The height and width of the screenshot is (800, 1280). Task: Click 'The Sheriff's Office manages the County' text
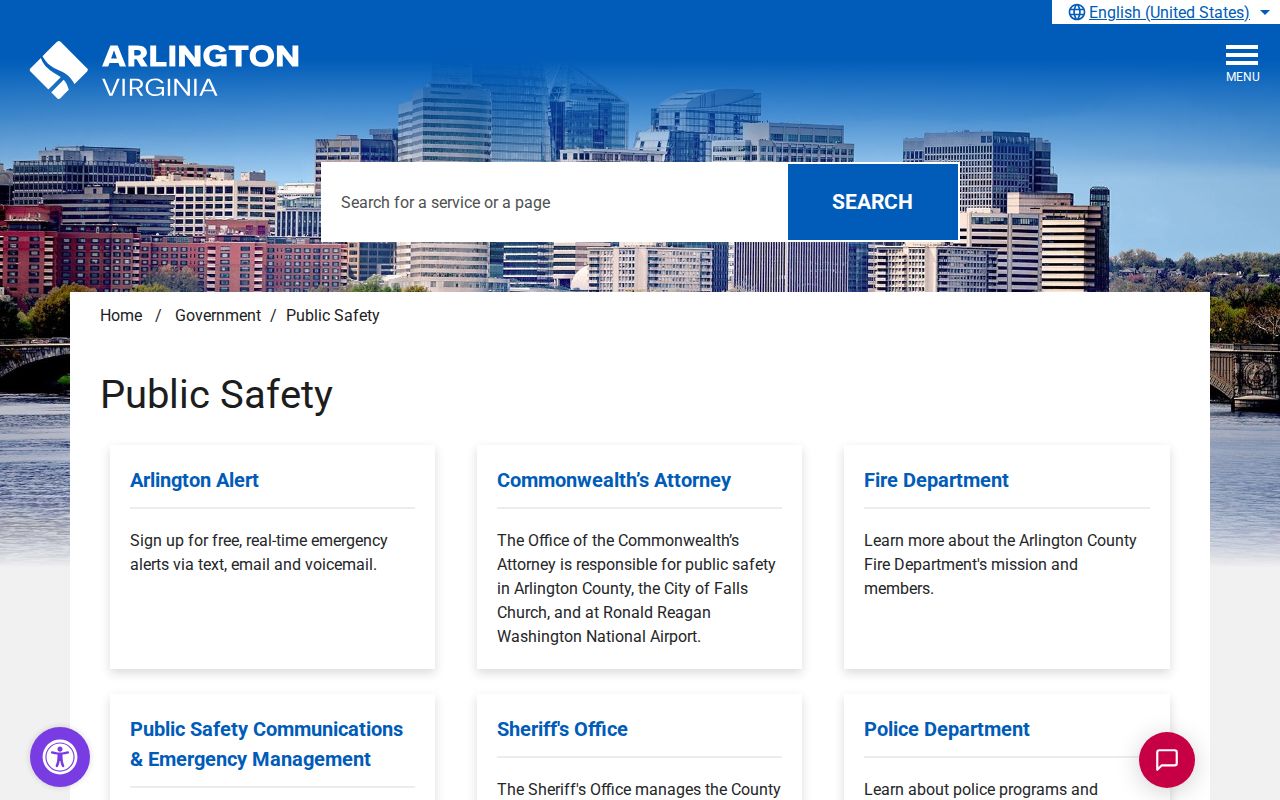point(639,789)
